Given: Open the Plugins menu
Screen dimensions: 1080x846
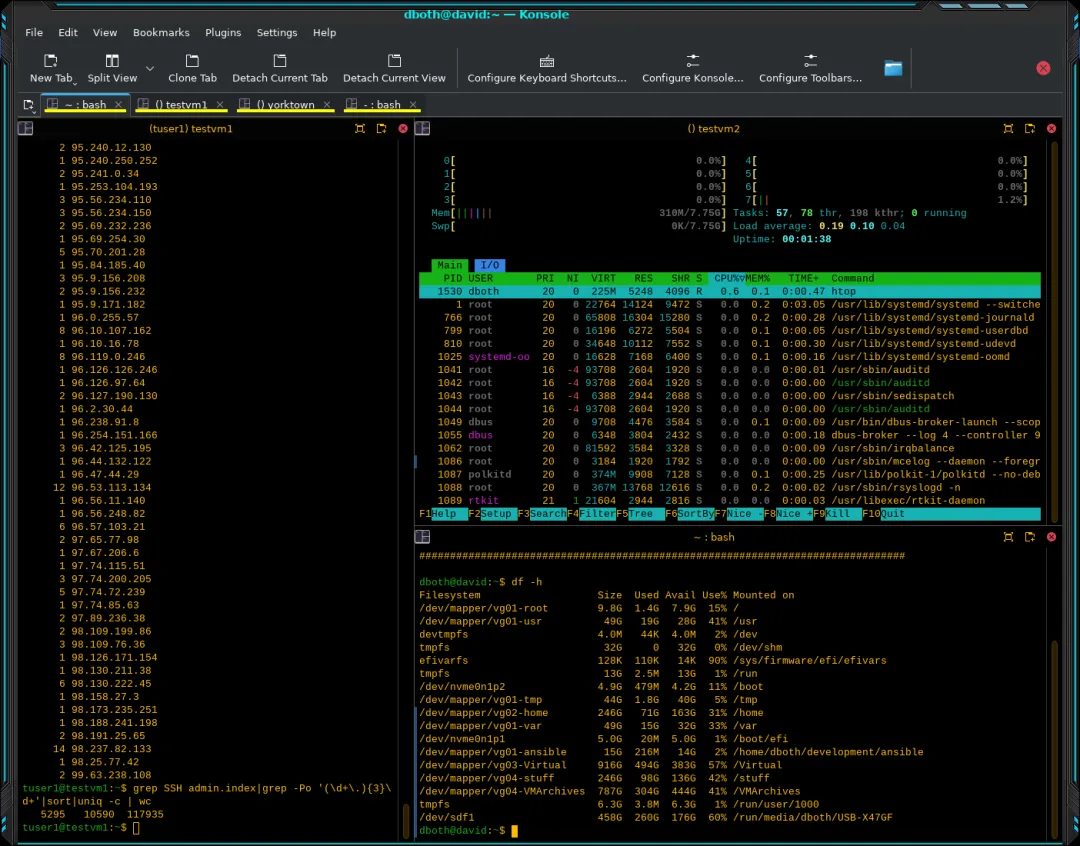Looking at the screenshot, I should click(x=223, y=32).
